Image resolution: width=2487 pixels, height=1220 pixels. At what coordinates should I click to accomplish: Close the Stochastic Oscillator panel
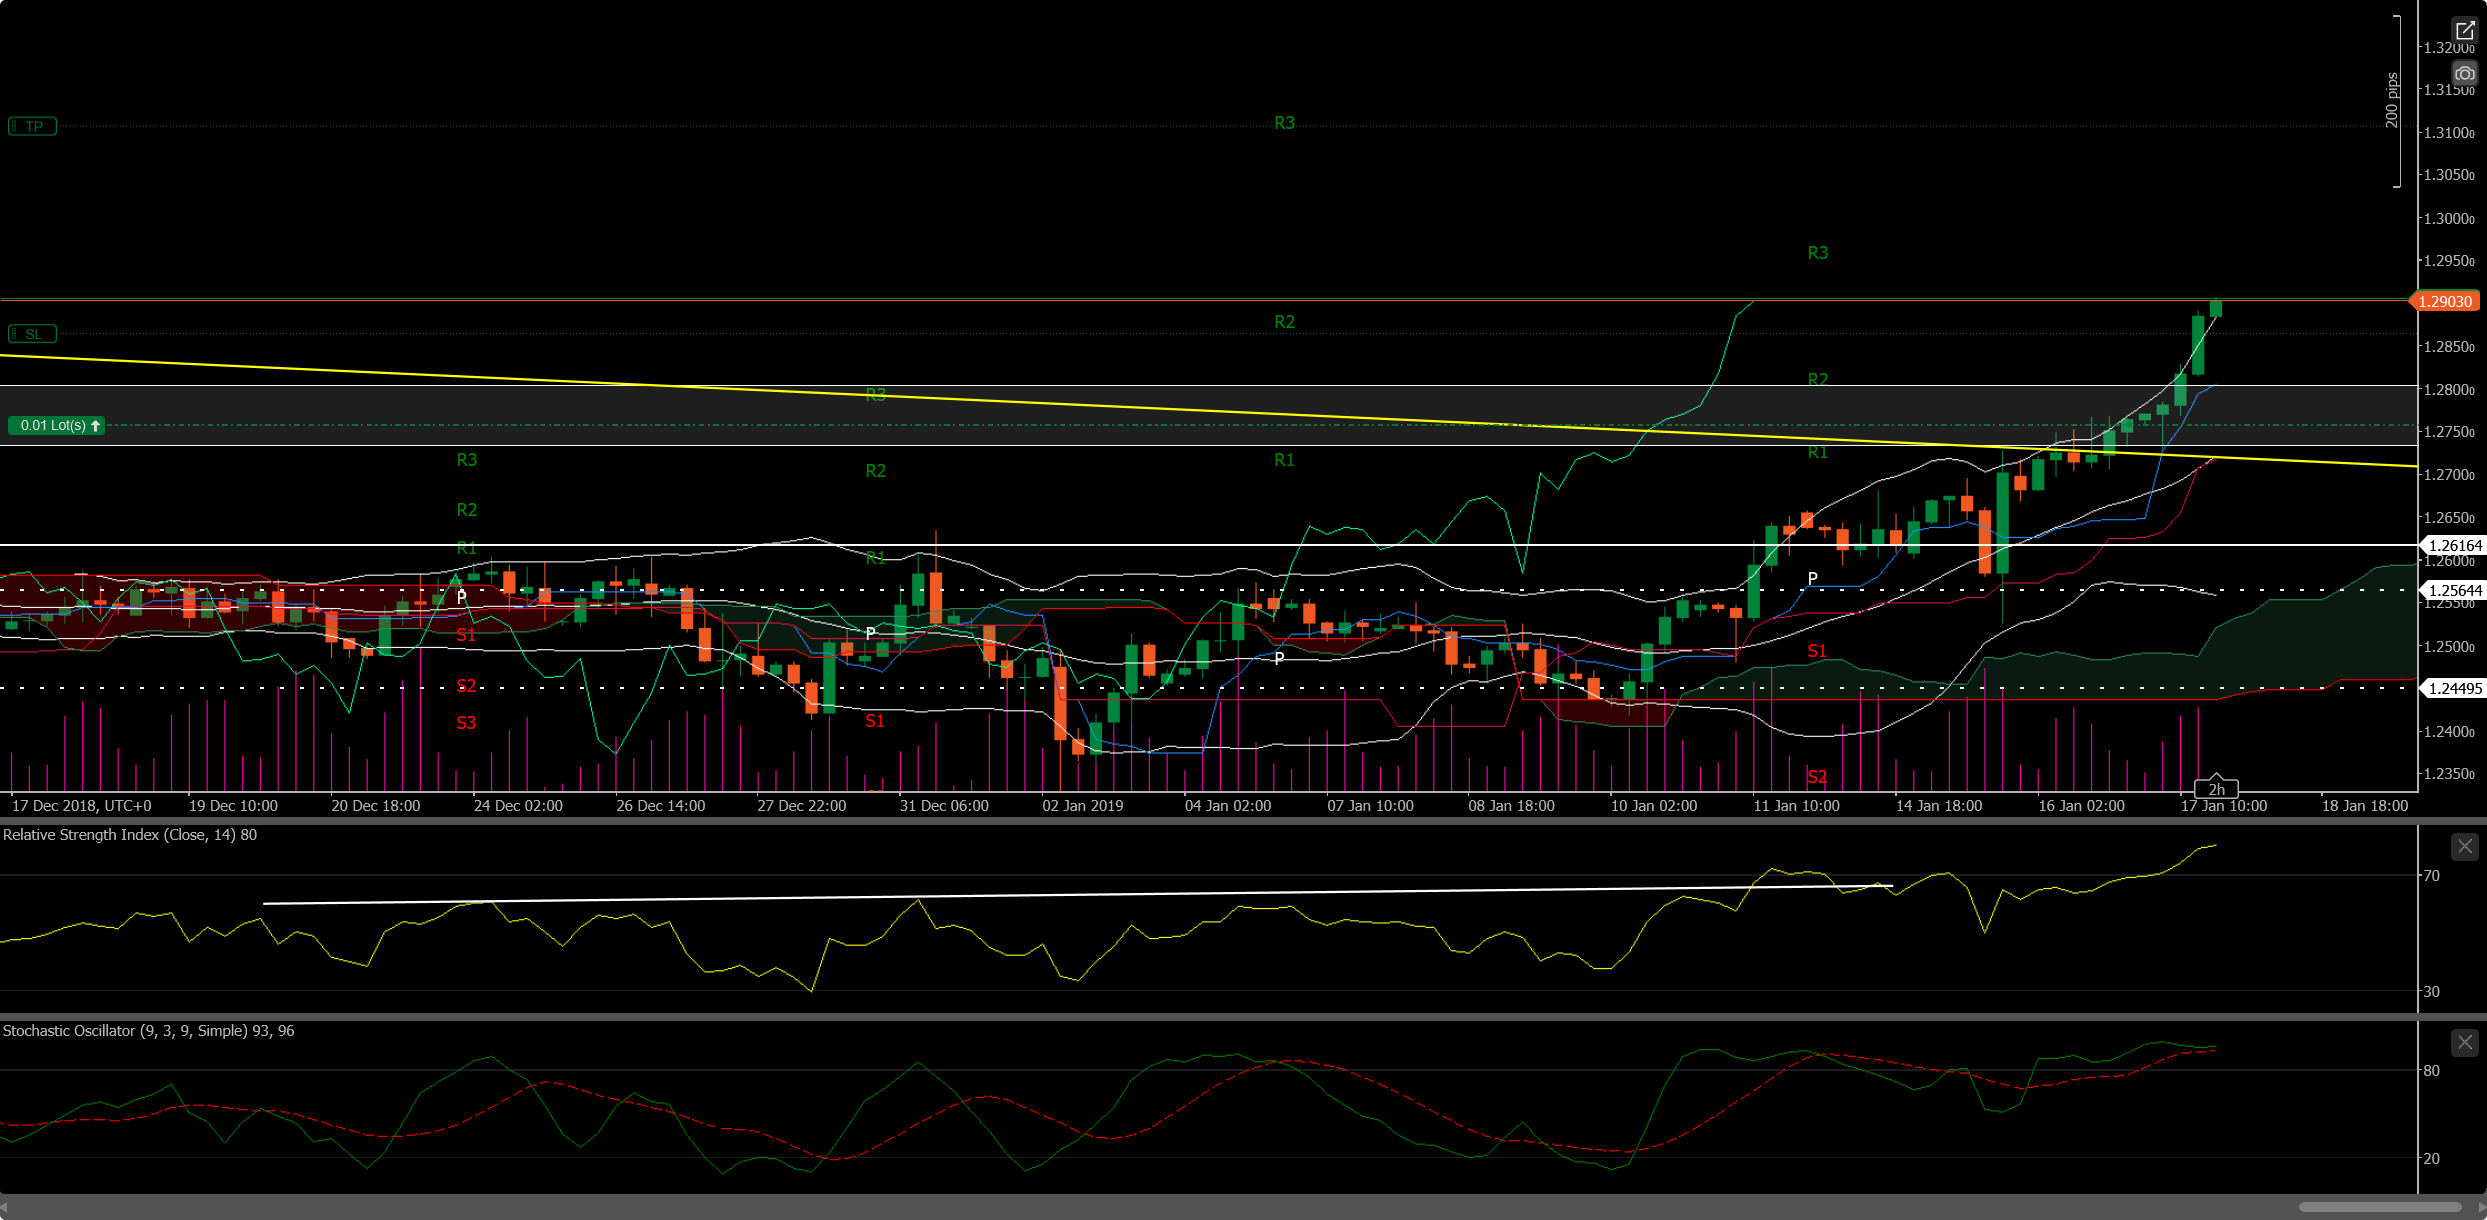2465,1043
